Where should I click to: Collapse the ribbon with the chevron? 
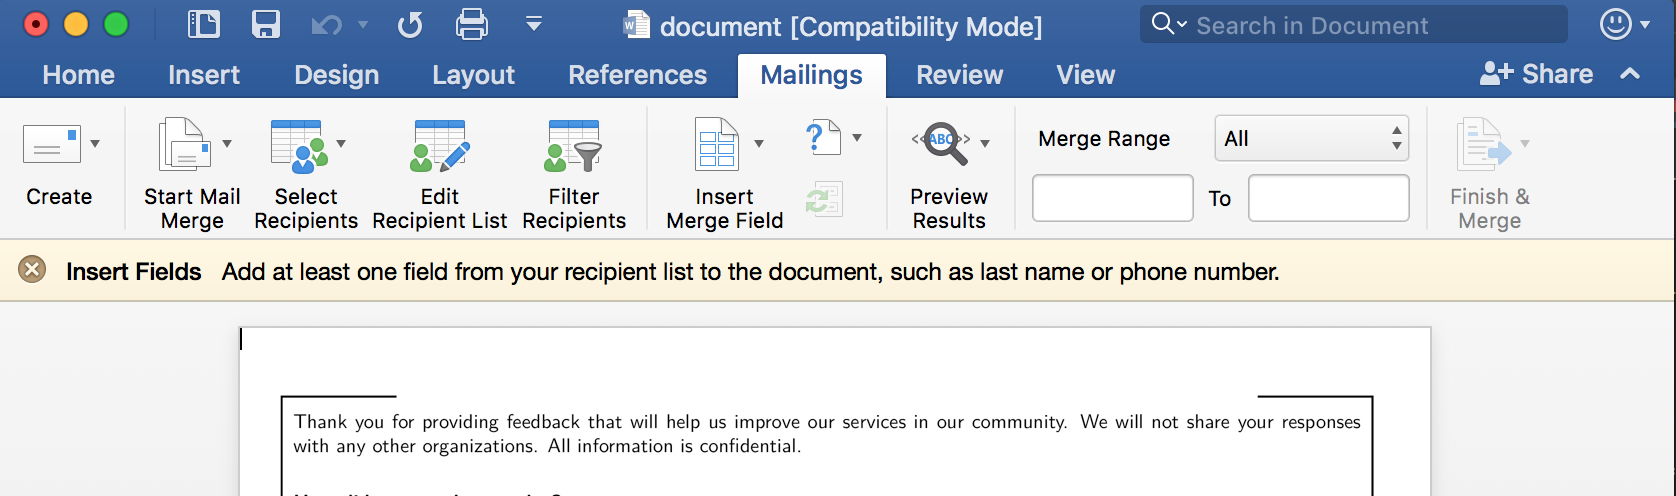1630,73
